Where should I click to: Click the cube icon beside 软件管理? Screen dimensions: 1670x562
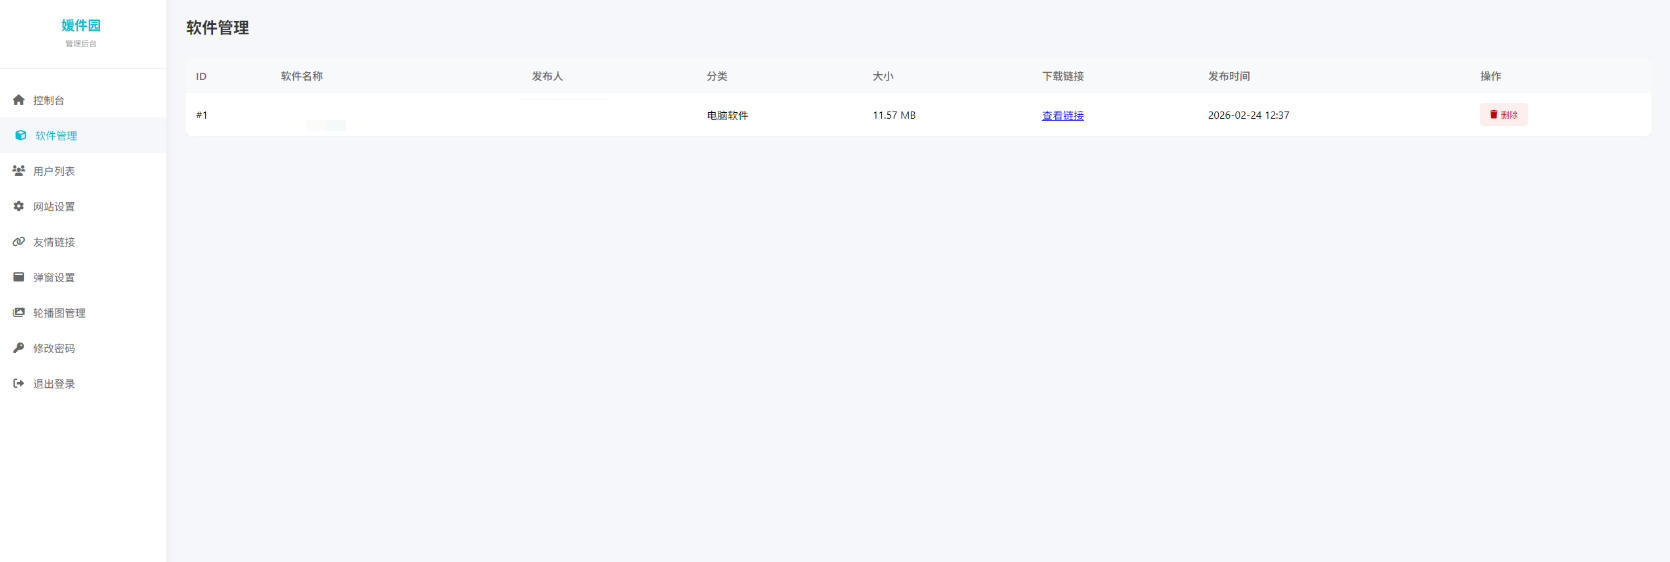click(x=21, y=136)
